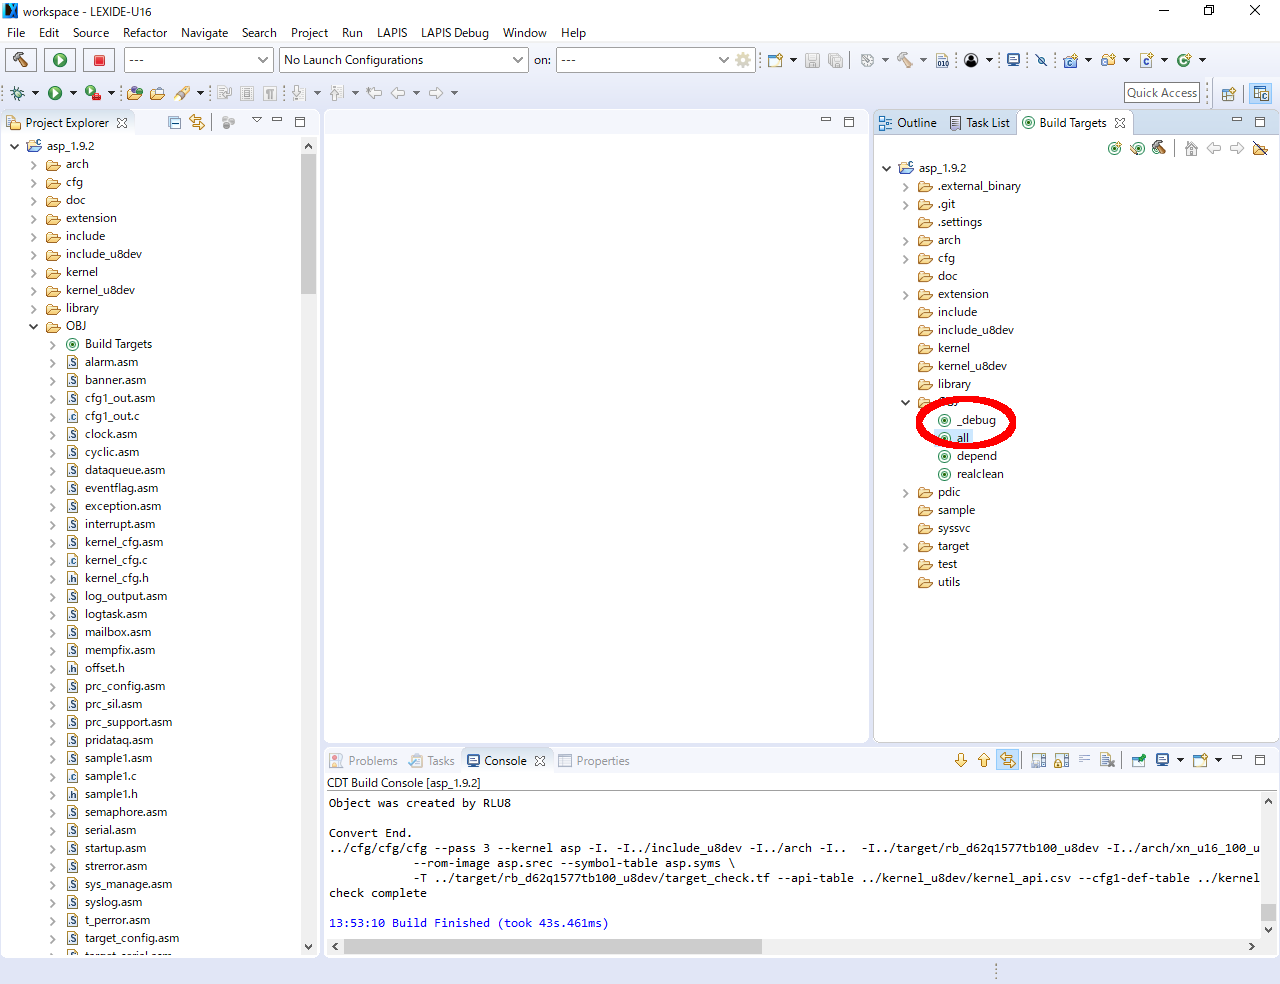The image size is (1280, 984).
Task: Click the Quick Access search field
Action: (1162, 93)
